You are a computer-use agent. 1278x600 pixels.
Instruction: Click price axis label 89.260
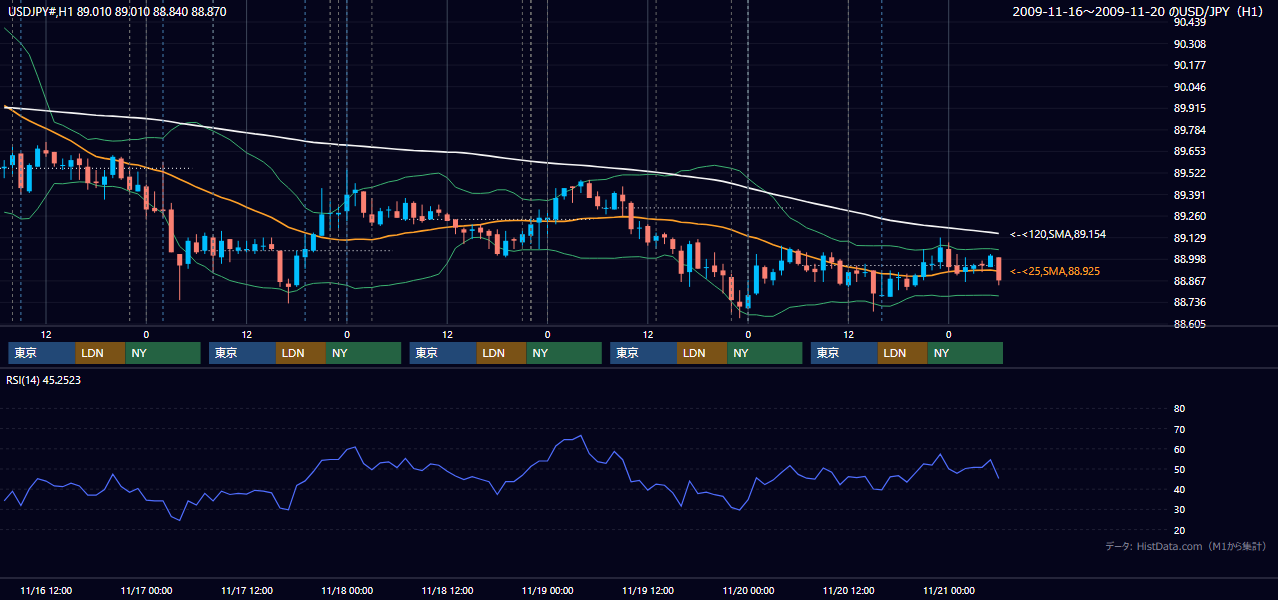pos(1190,216)
